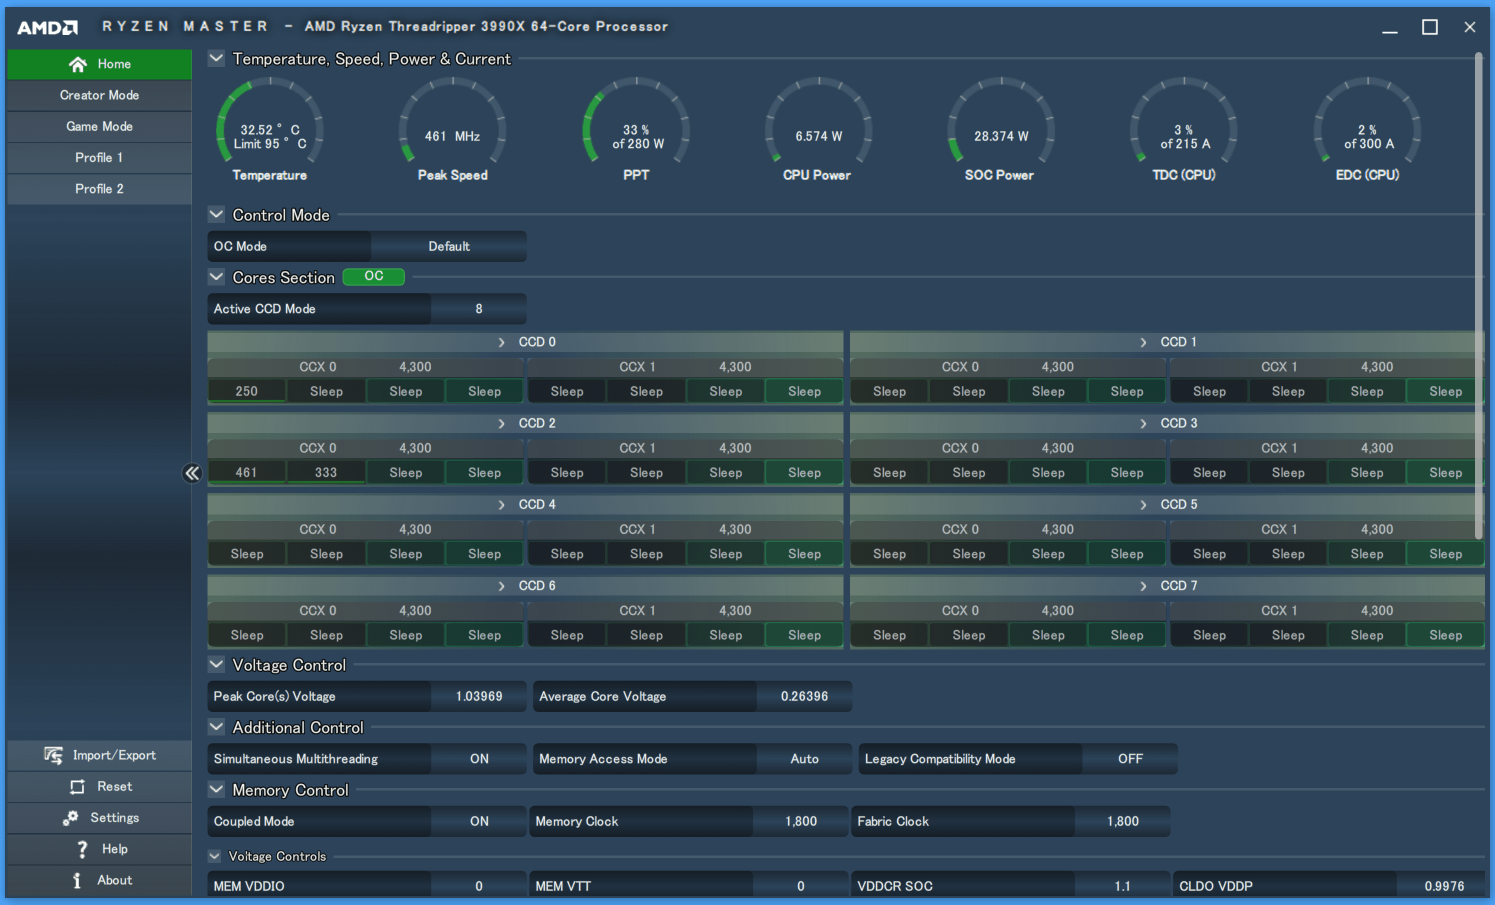Expand the CCD 0 chevron

coord(501,342)
